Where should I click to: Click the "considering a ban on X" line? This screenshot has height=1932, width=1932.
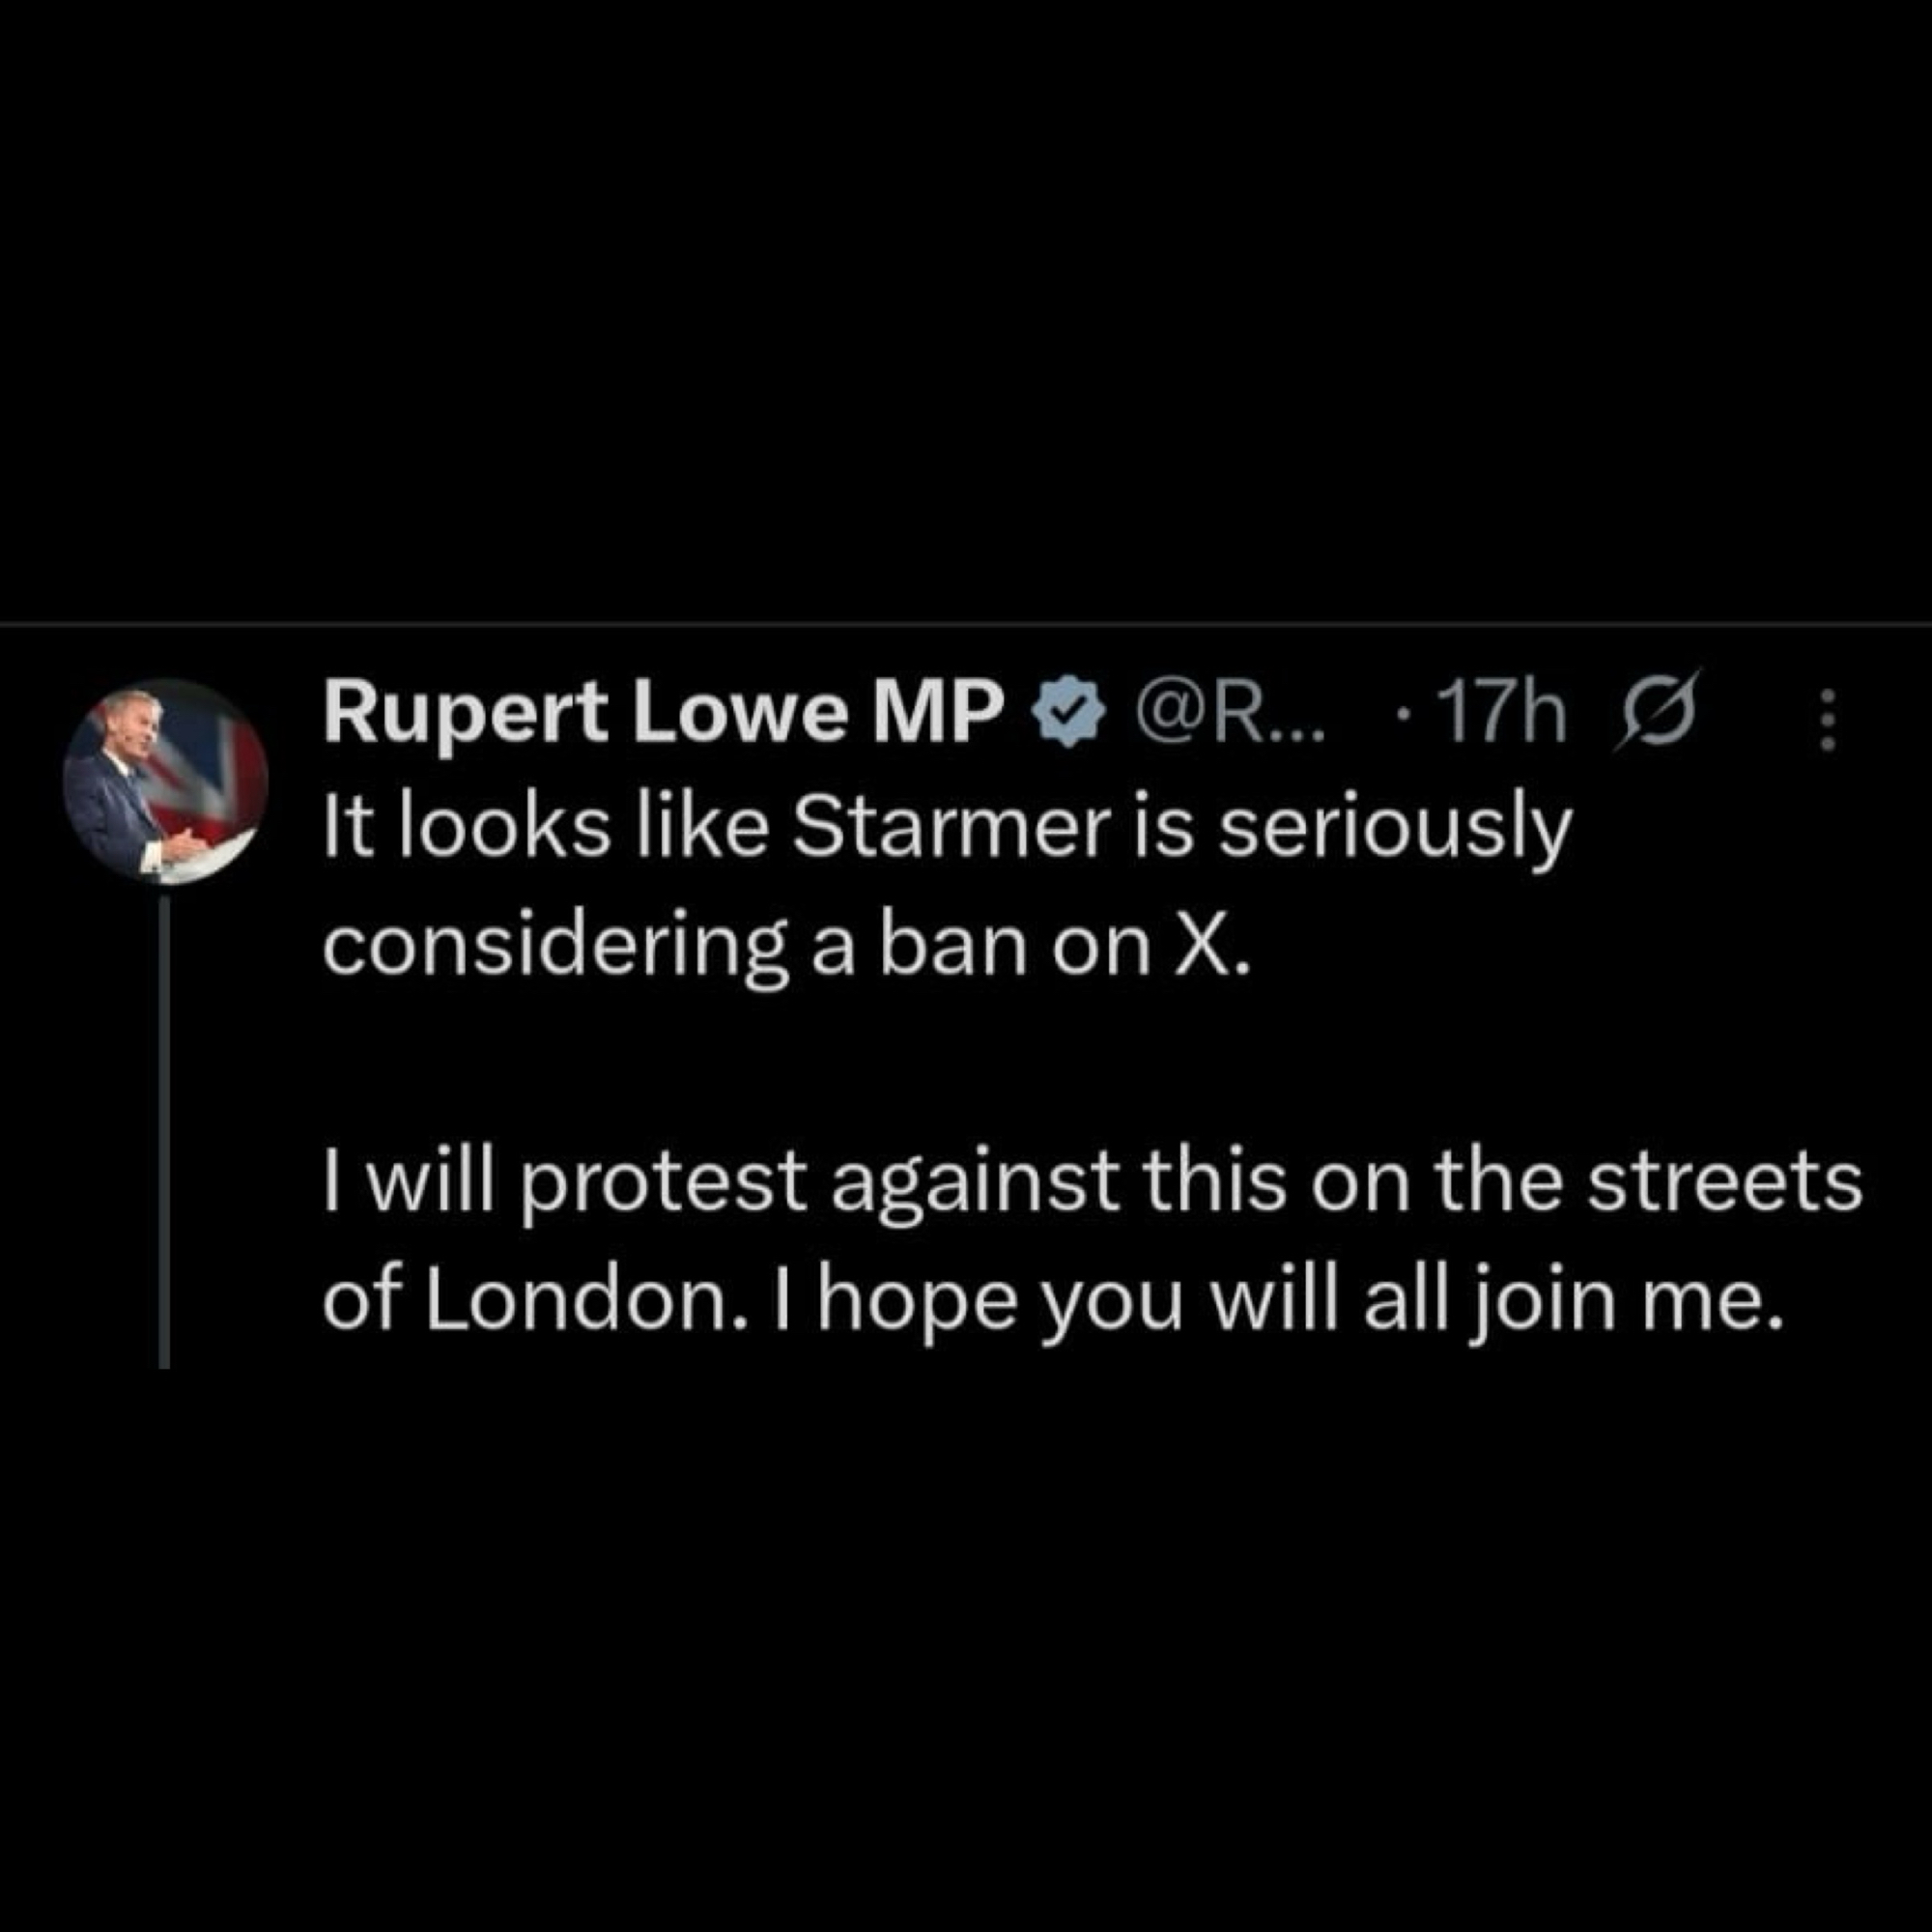[786, 947]
